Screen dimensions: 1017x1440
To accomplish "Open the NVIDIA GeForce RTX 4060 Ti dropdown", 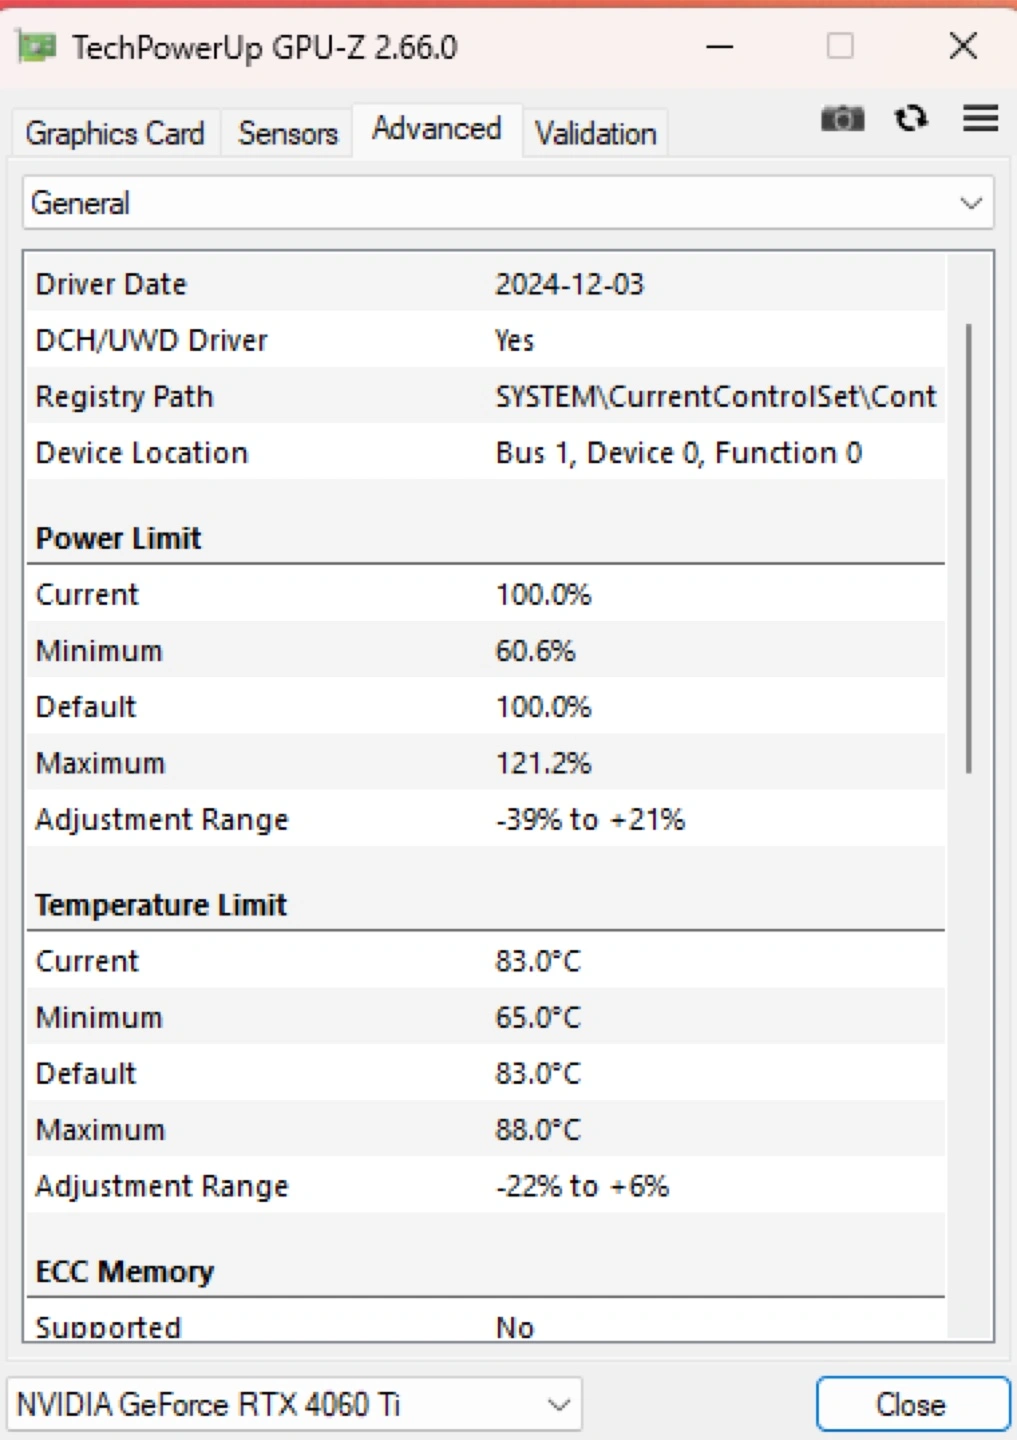I will tap(294, 1404).
